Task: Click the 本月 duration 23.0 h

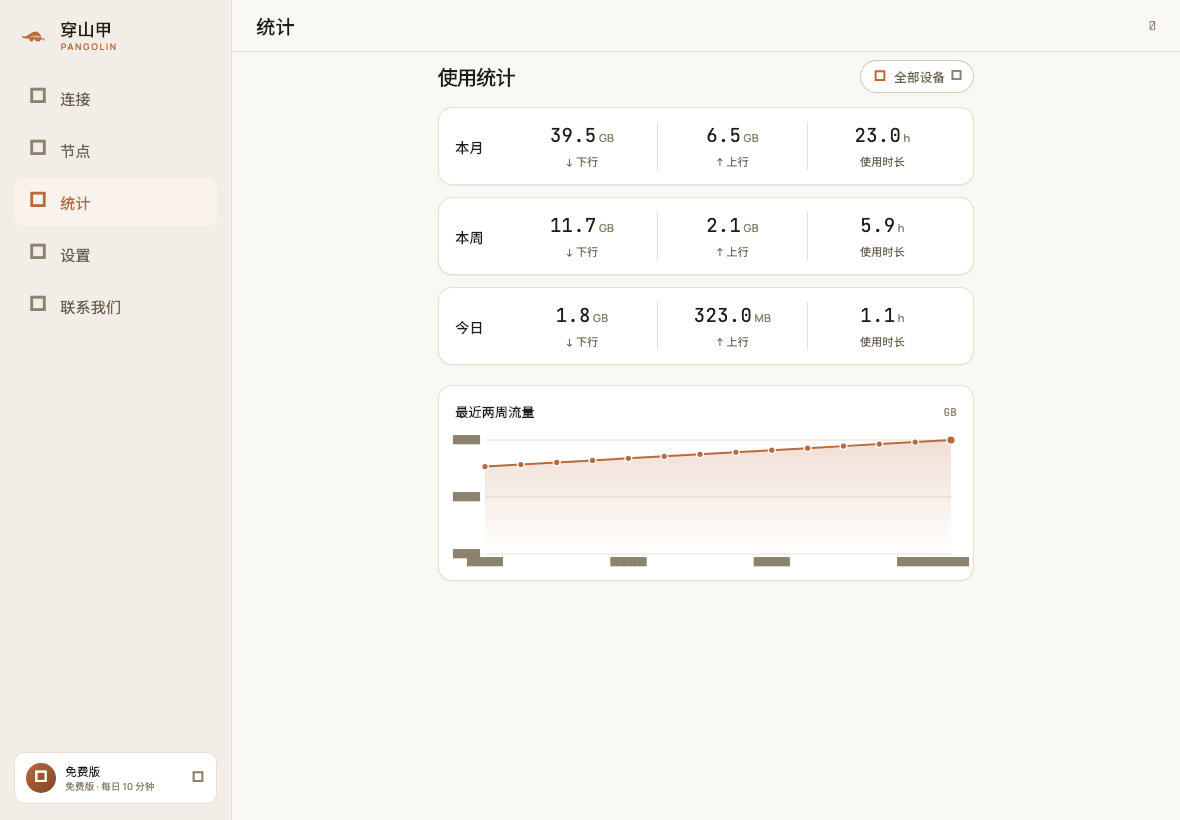Action: coord(882,136)
